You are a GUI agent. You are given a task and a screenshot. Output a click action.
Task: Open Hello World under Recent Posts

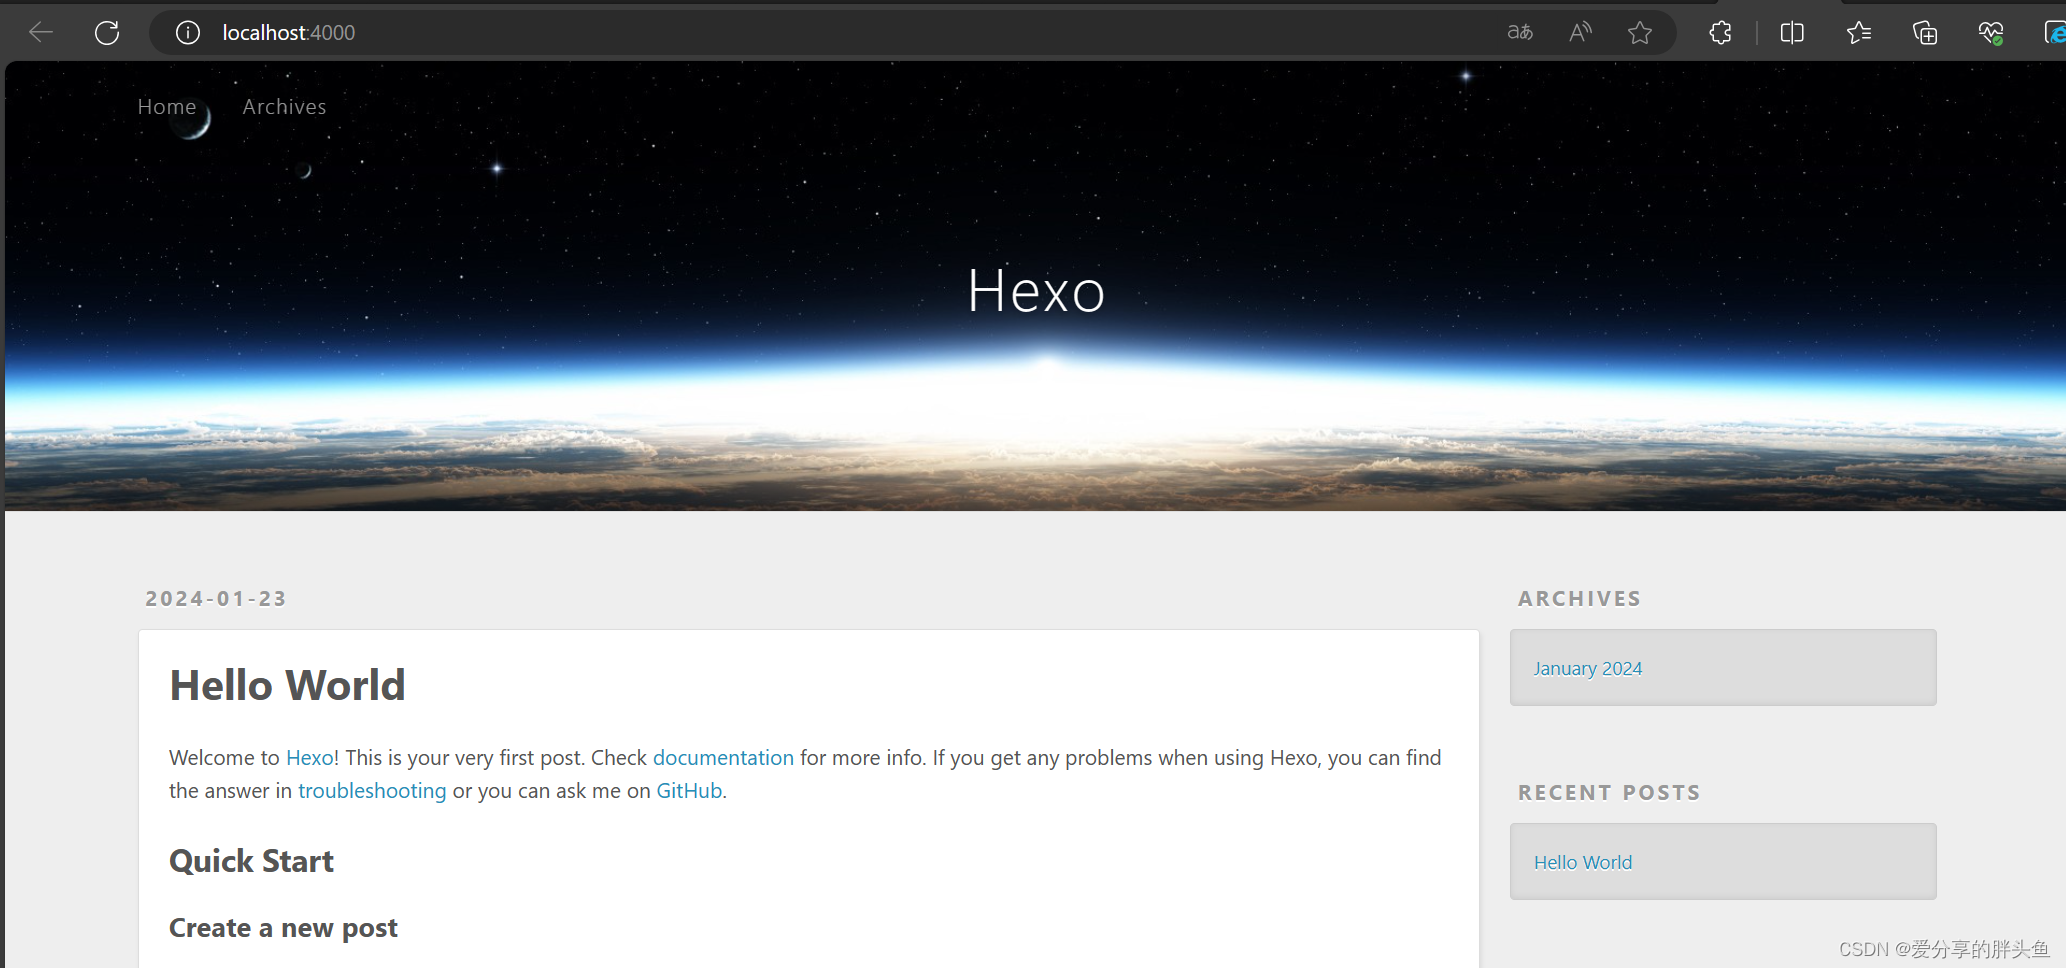[1583, 862]
